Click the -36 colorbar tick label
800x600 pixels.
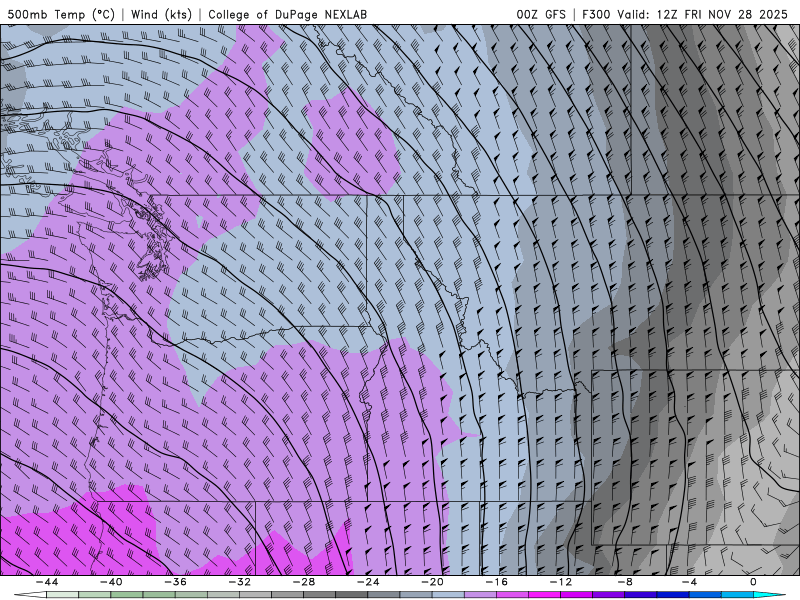point(175,582)
